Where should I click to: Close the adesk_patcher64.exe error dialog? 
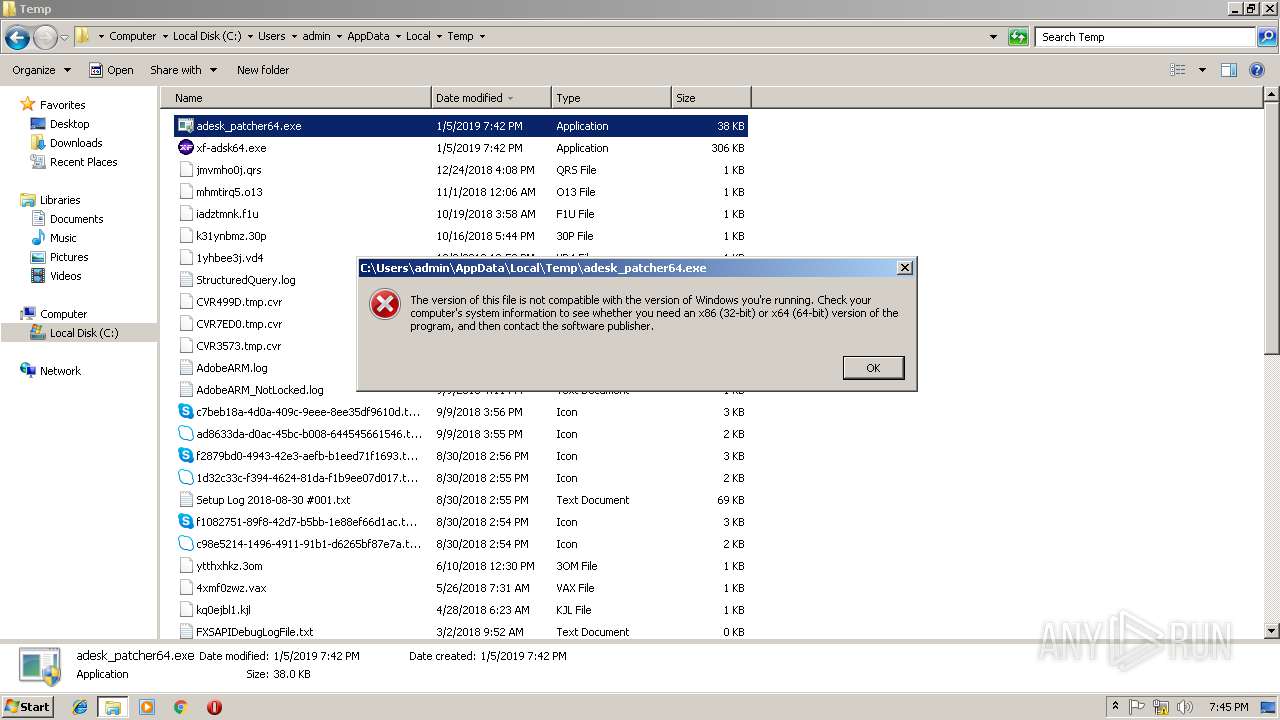904,268
